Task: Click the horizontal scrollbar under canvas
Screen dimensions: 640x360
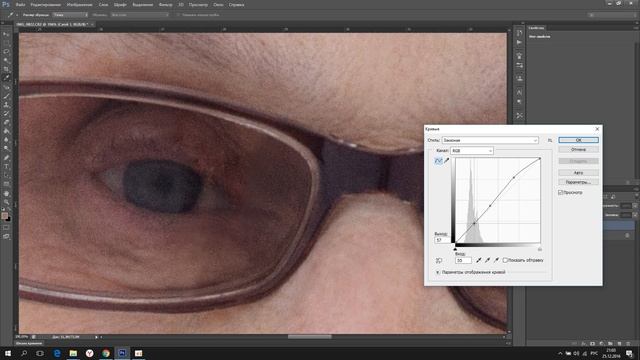Action: point(310,337)
